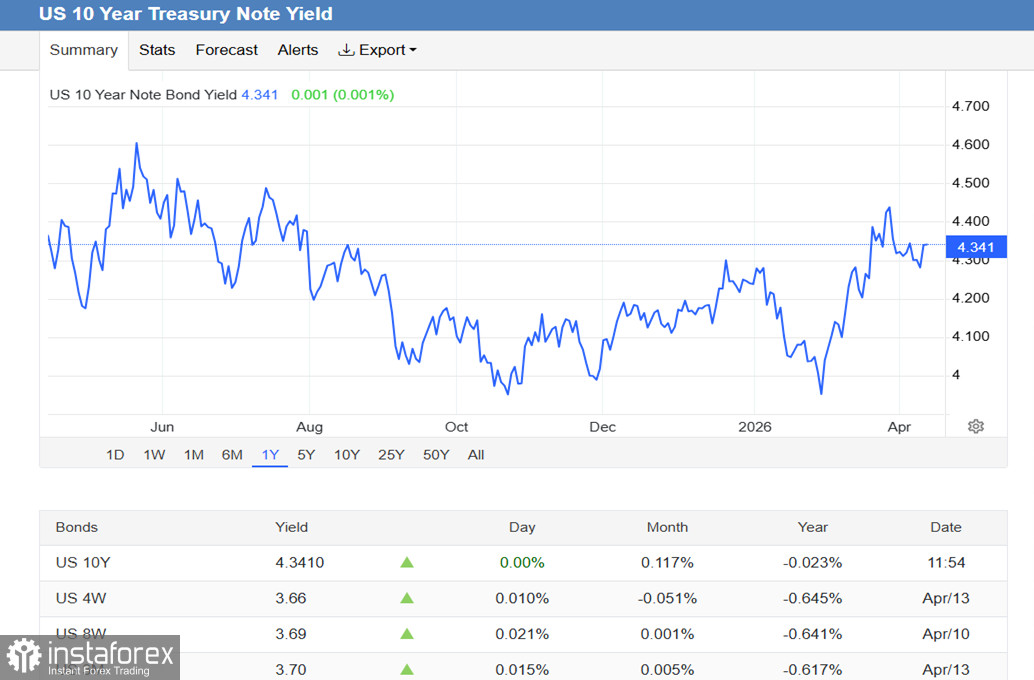Switch to the Summary tab
1034x680 pixels.
click(x=84, y=50)
